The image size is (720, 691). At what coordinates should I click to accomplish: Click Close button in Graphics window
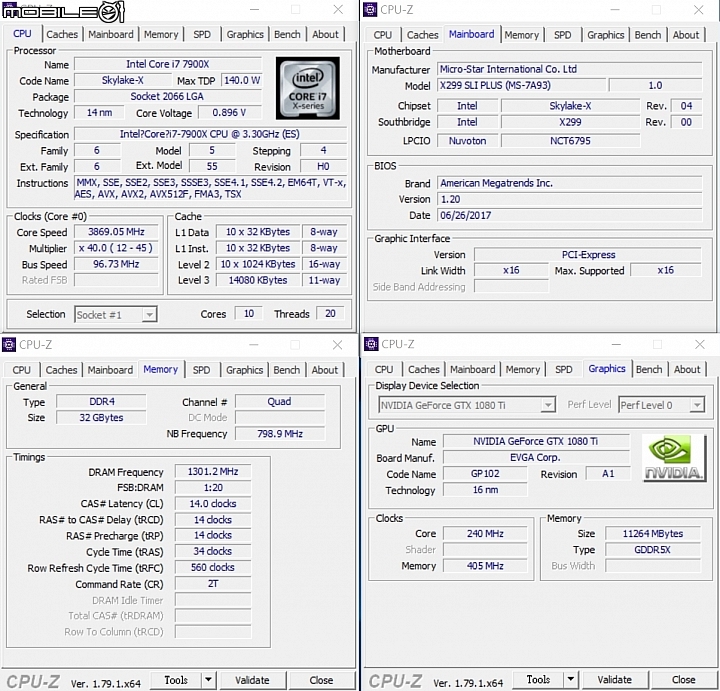pos(684,679)
